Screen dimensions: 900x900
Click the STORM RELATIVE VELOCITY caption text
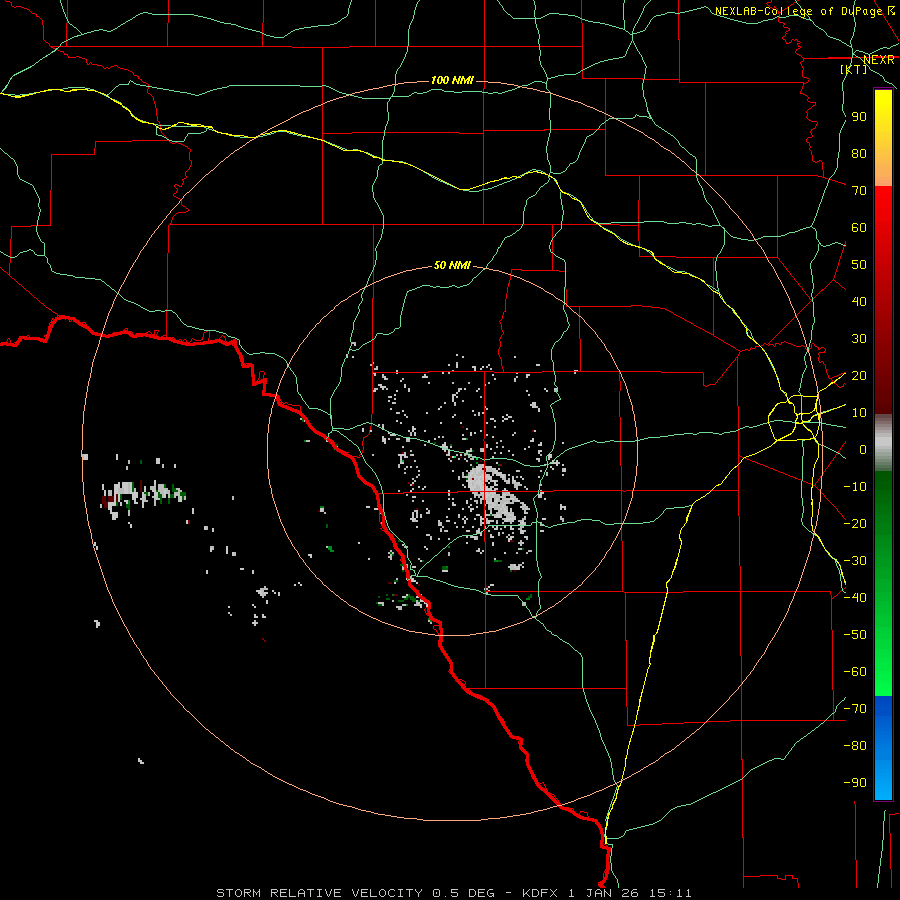[319, 893]
